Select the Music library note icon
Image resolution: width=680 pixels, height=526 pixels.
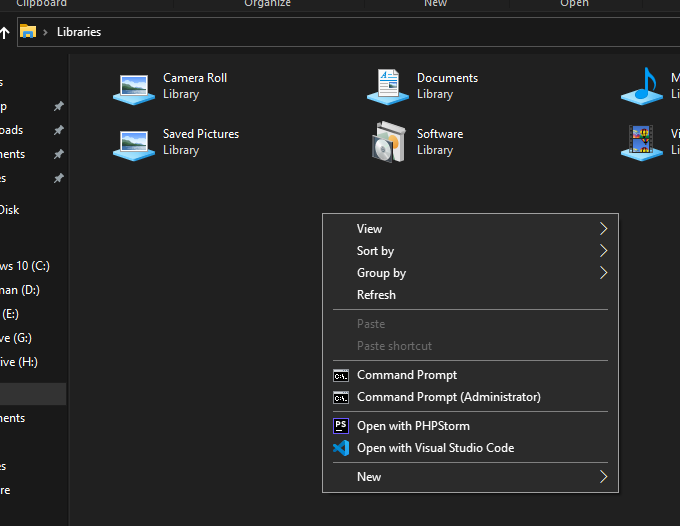641,87
